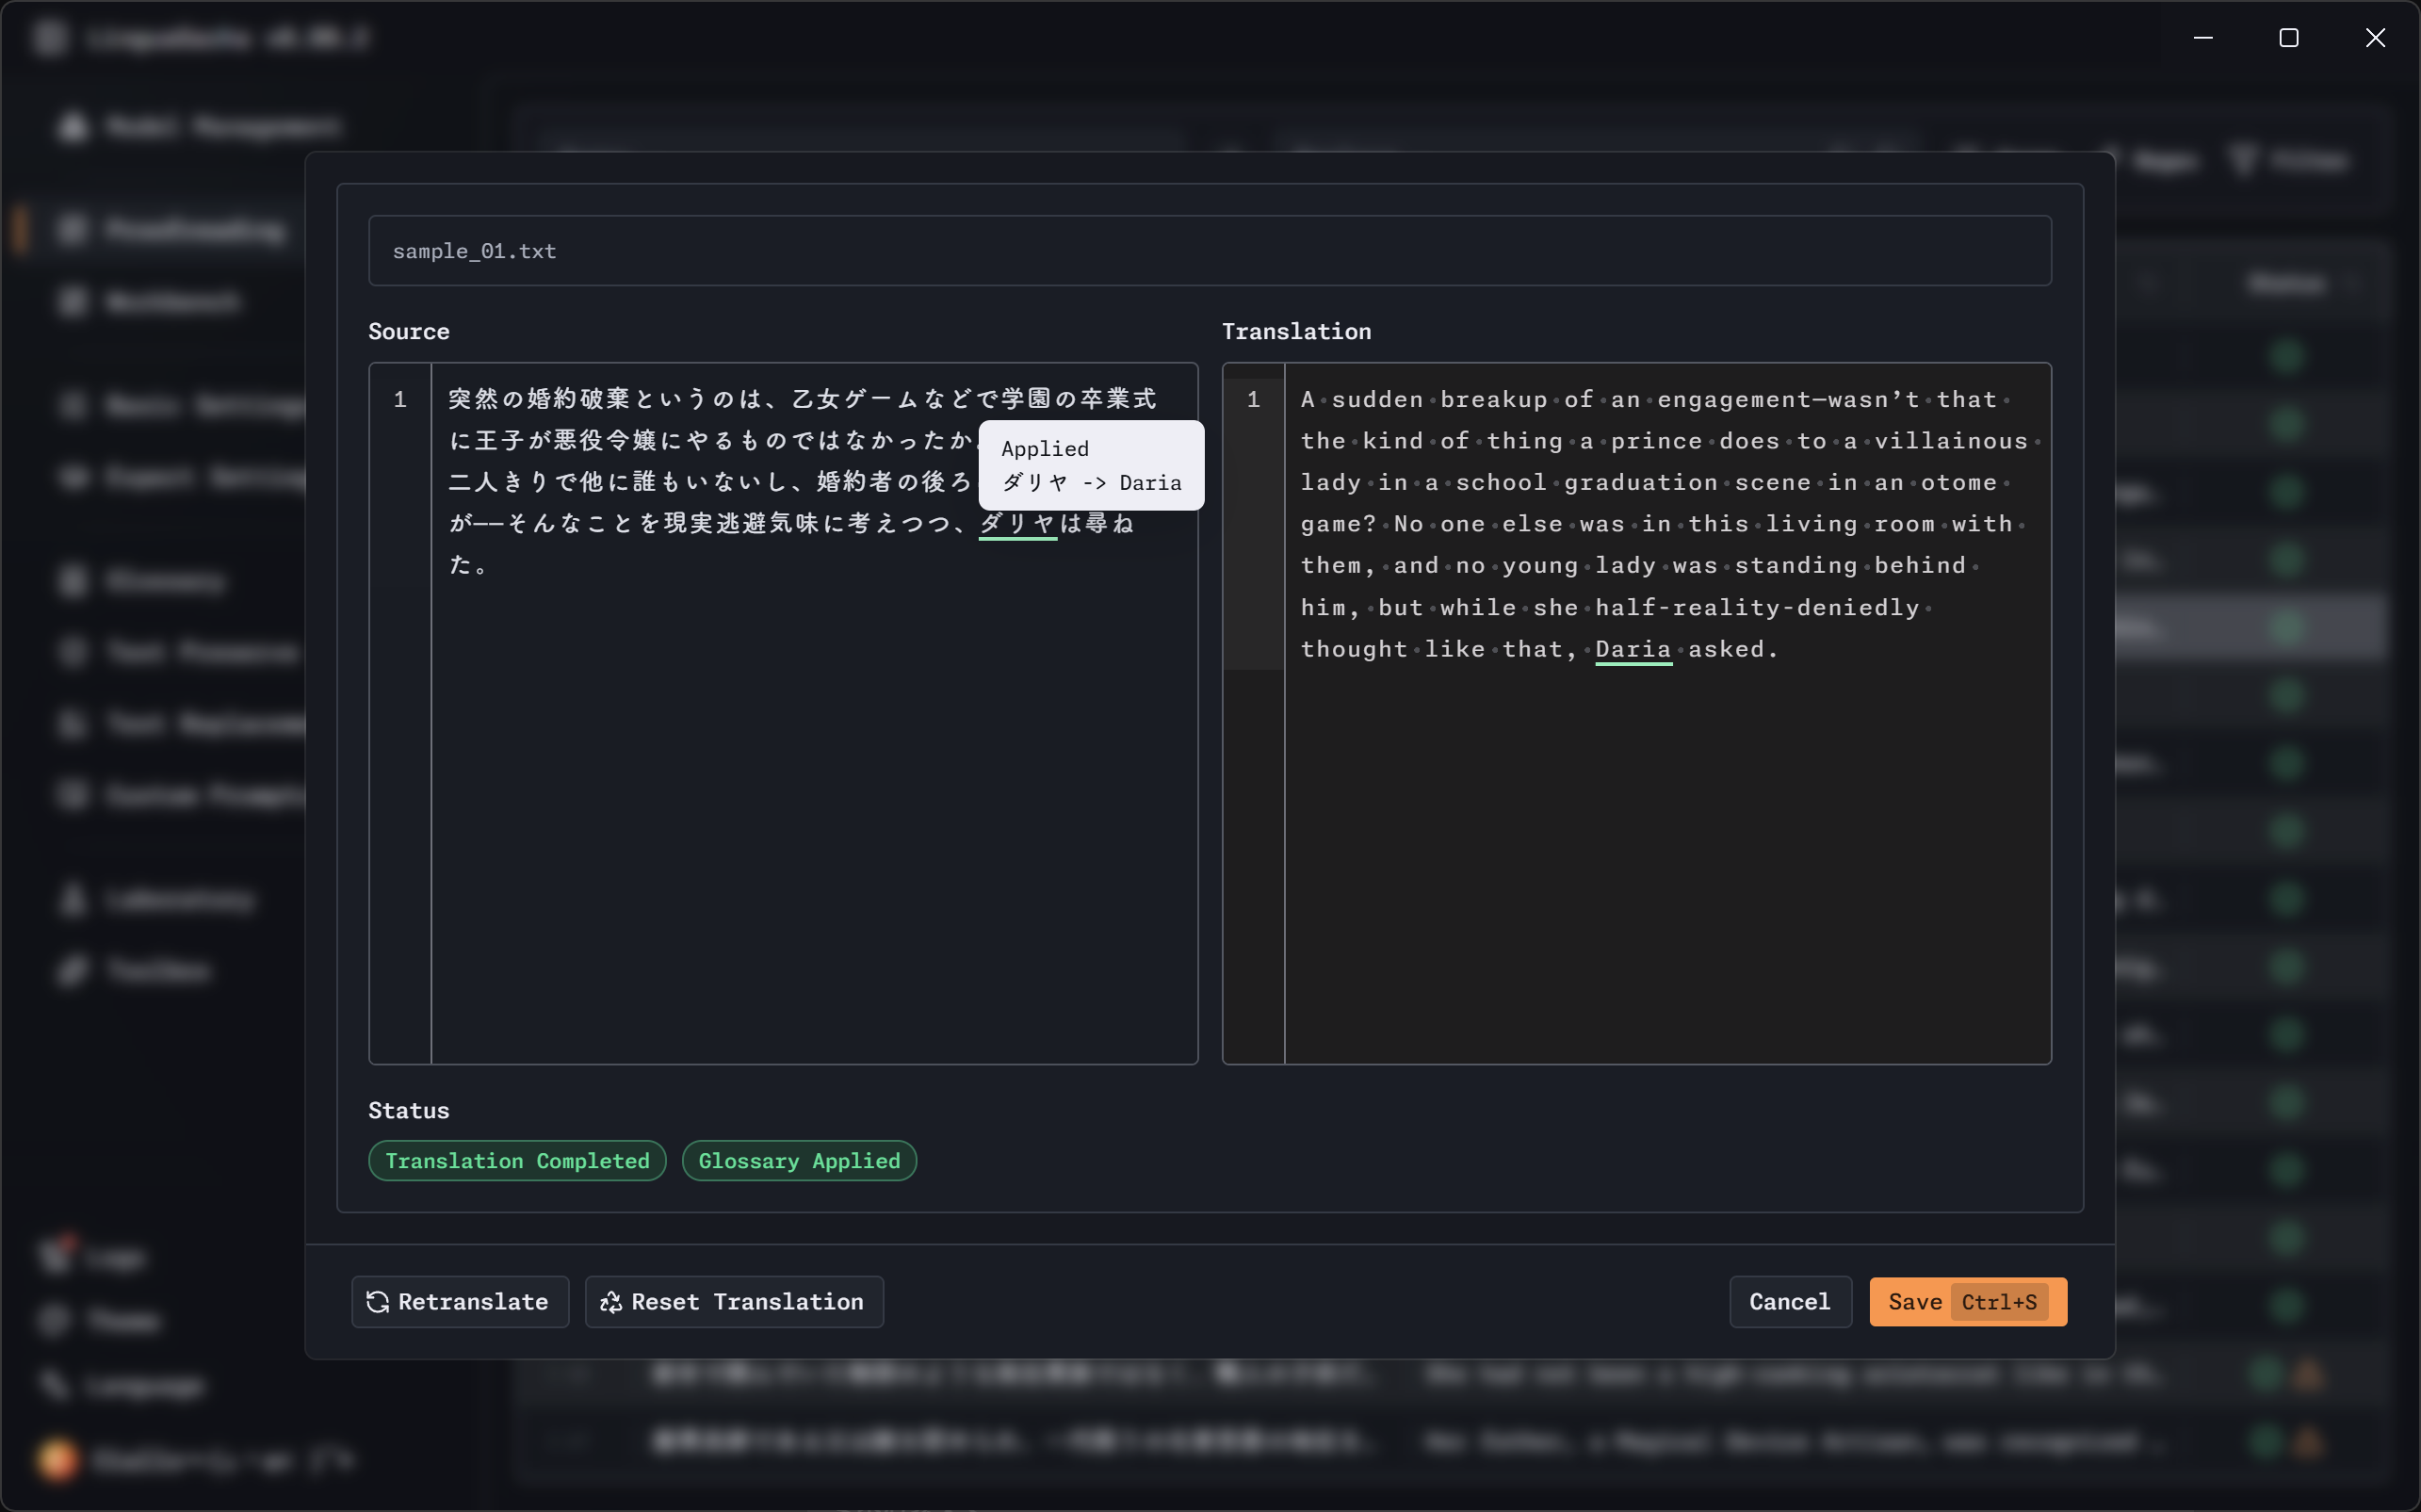Click the underlined Daria term in Translation
This screenshot has height=1512, width=2421.
pyautogui.click(x=1633, y=649)
